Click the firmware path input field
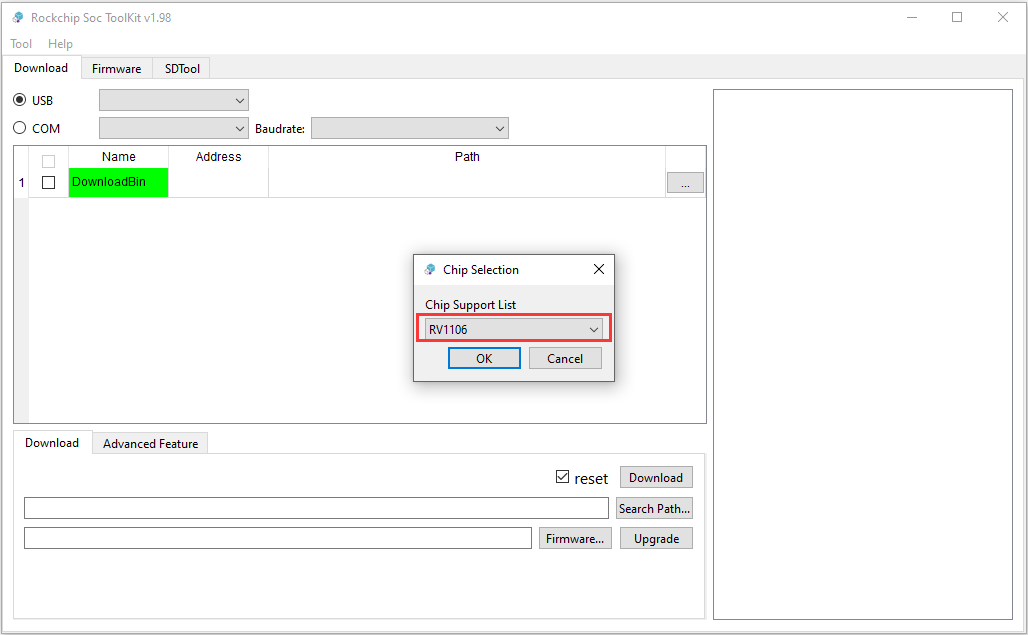Image resolution: width=1028 pixels, height=635 pixels. [277, 538]
